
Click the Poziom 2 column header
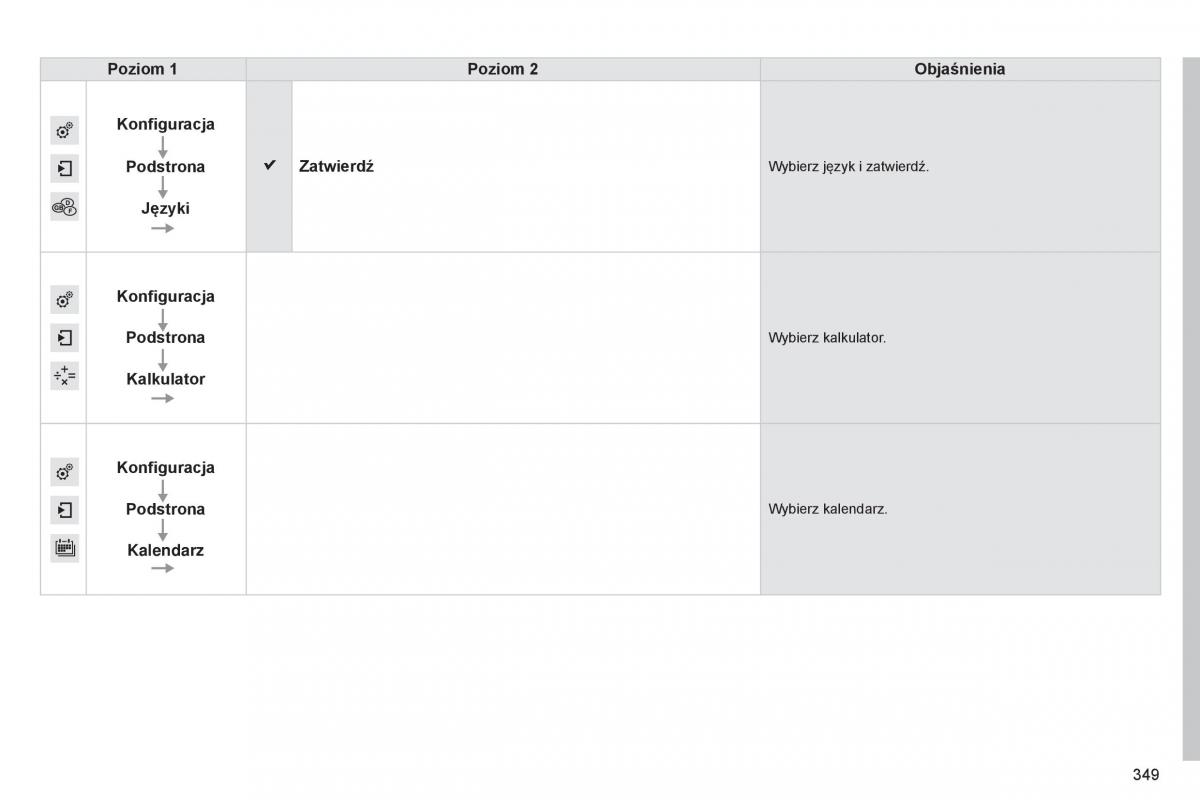tap(503, 69)
